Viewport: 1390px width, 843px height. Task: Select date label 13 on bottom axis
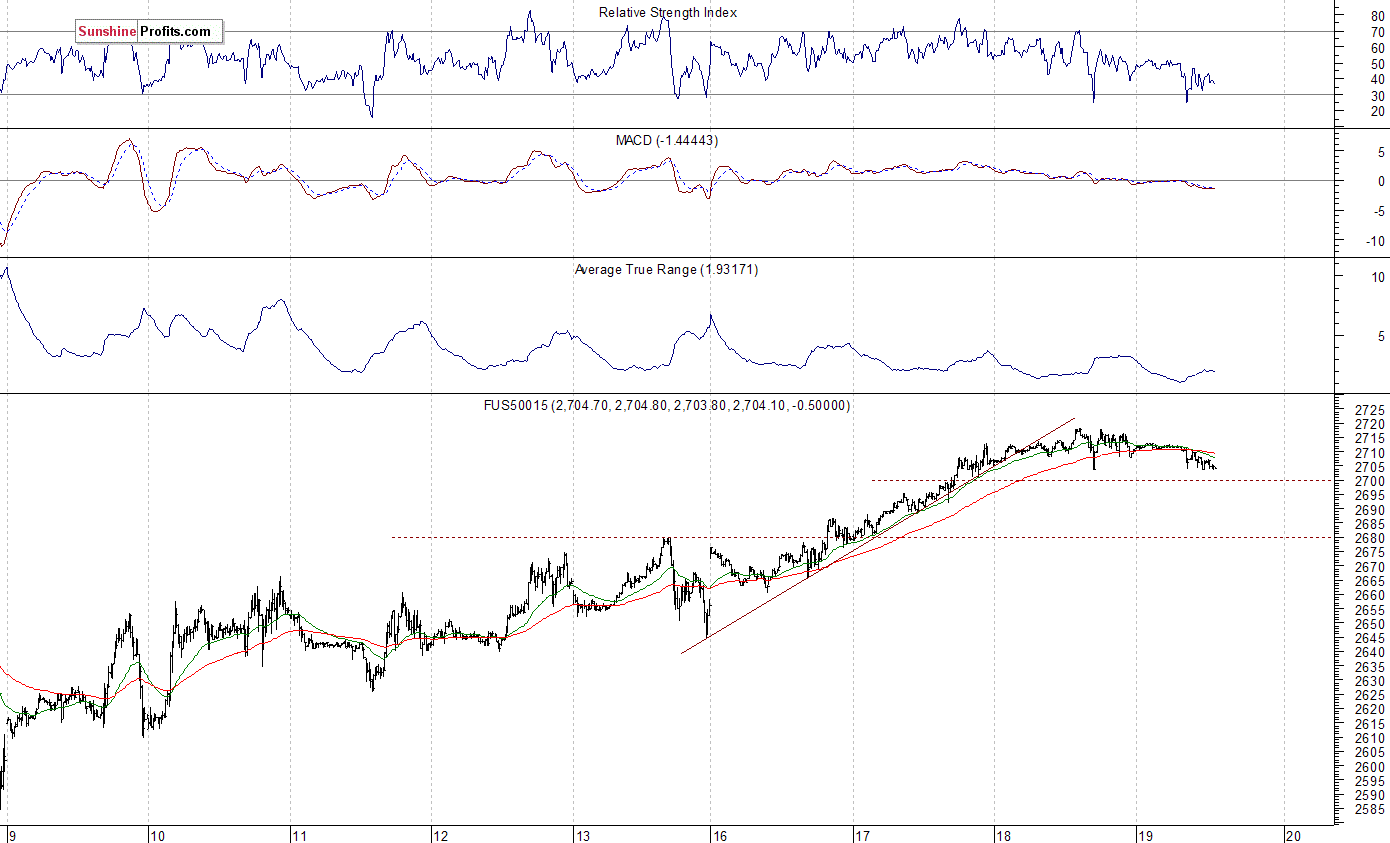coord(581,835)
